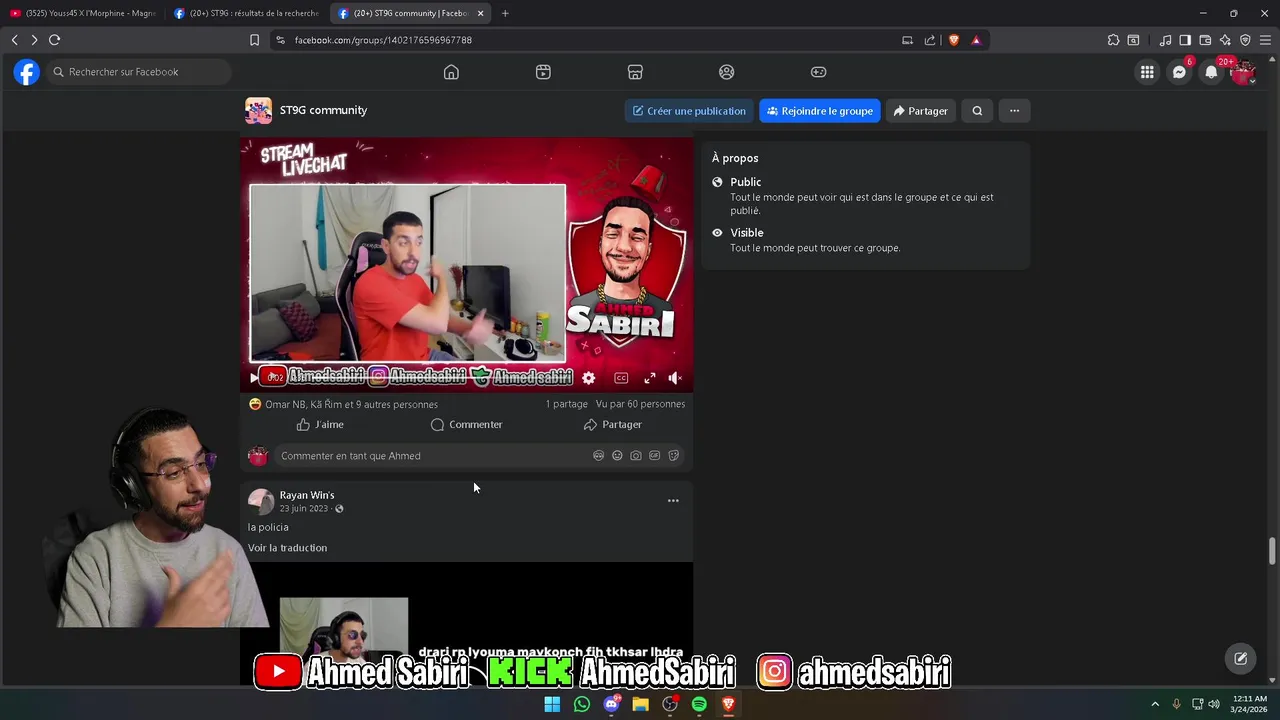Click the ST9G community group title

pyautogui.click(x=323, y=110)
